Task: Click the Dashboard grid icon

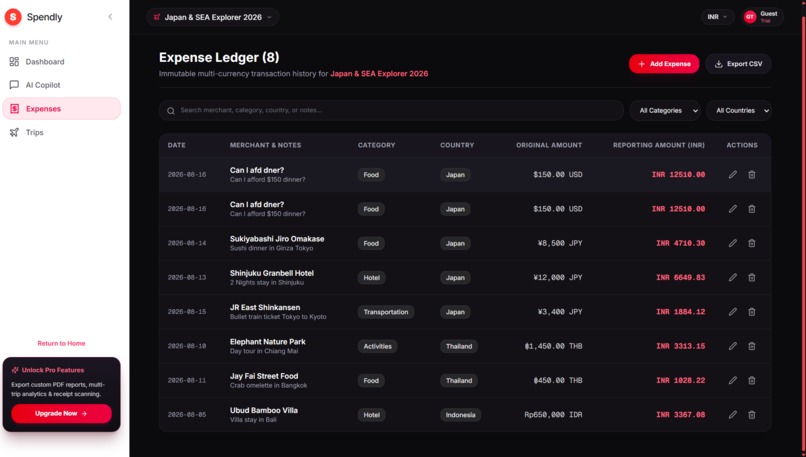Action: pyautogui.click(x=14, y=62)
